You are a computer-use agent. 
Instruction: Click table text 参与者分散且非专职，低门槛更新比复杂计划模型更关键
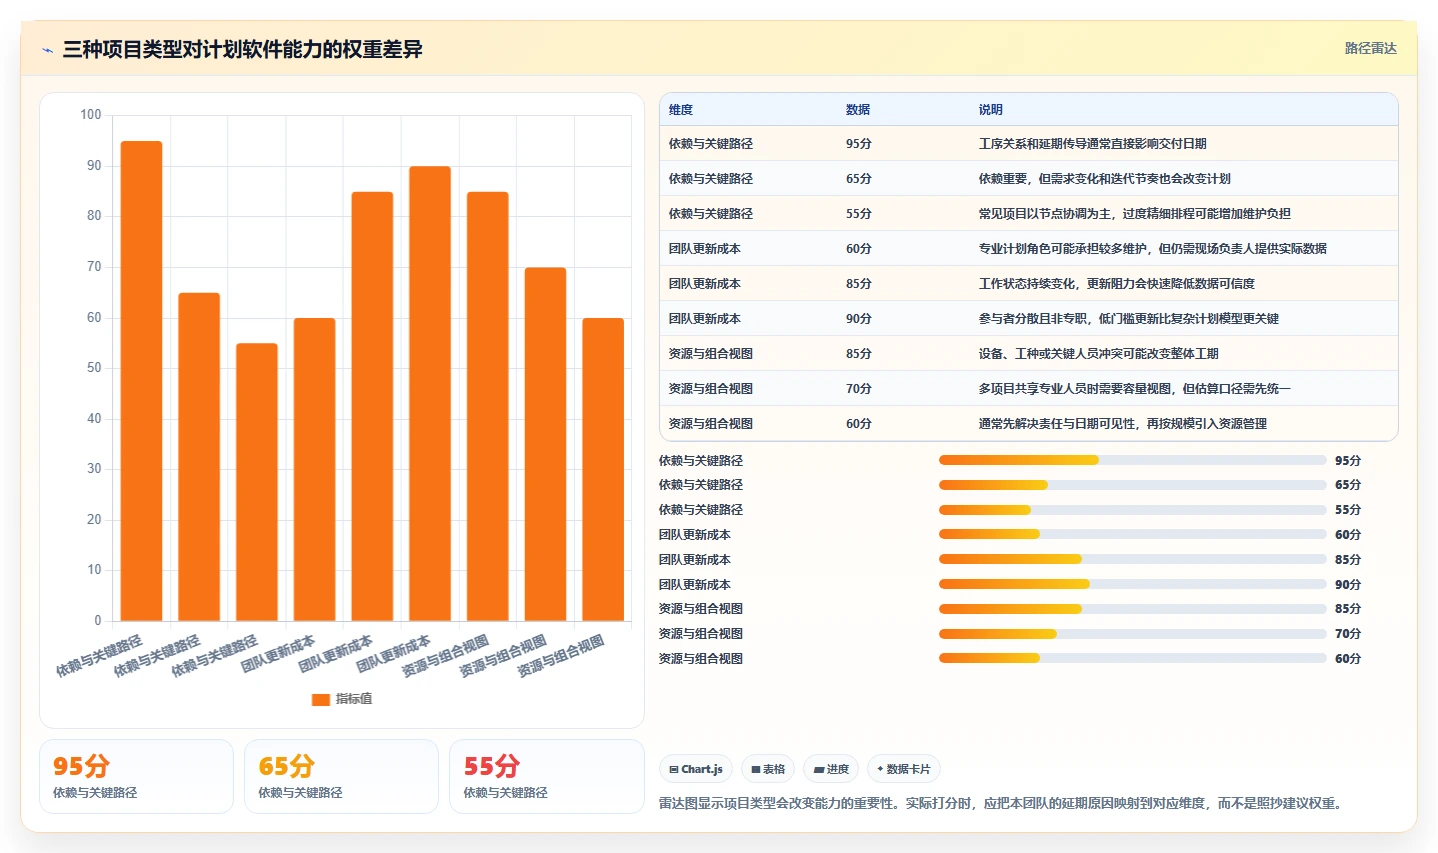click(1128, 319)
